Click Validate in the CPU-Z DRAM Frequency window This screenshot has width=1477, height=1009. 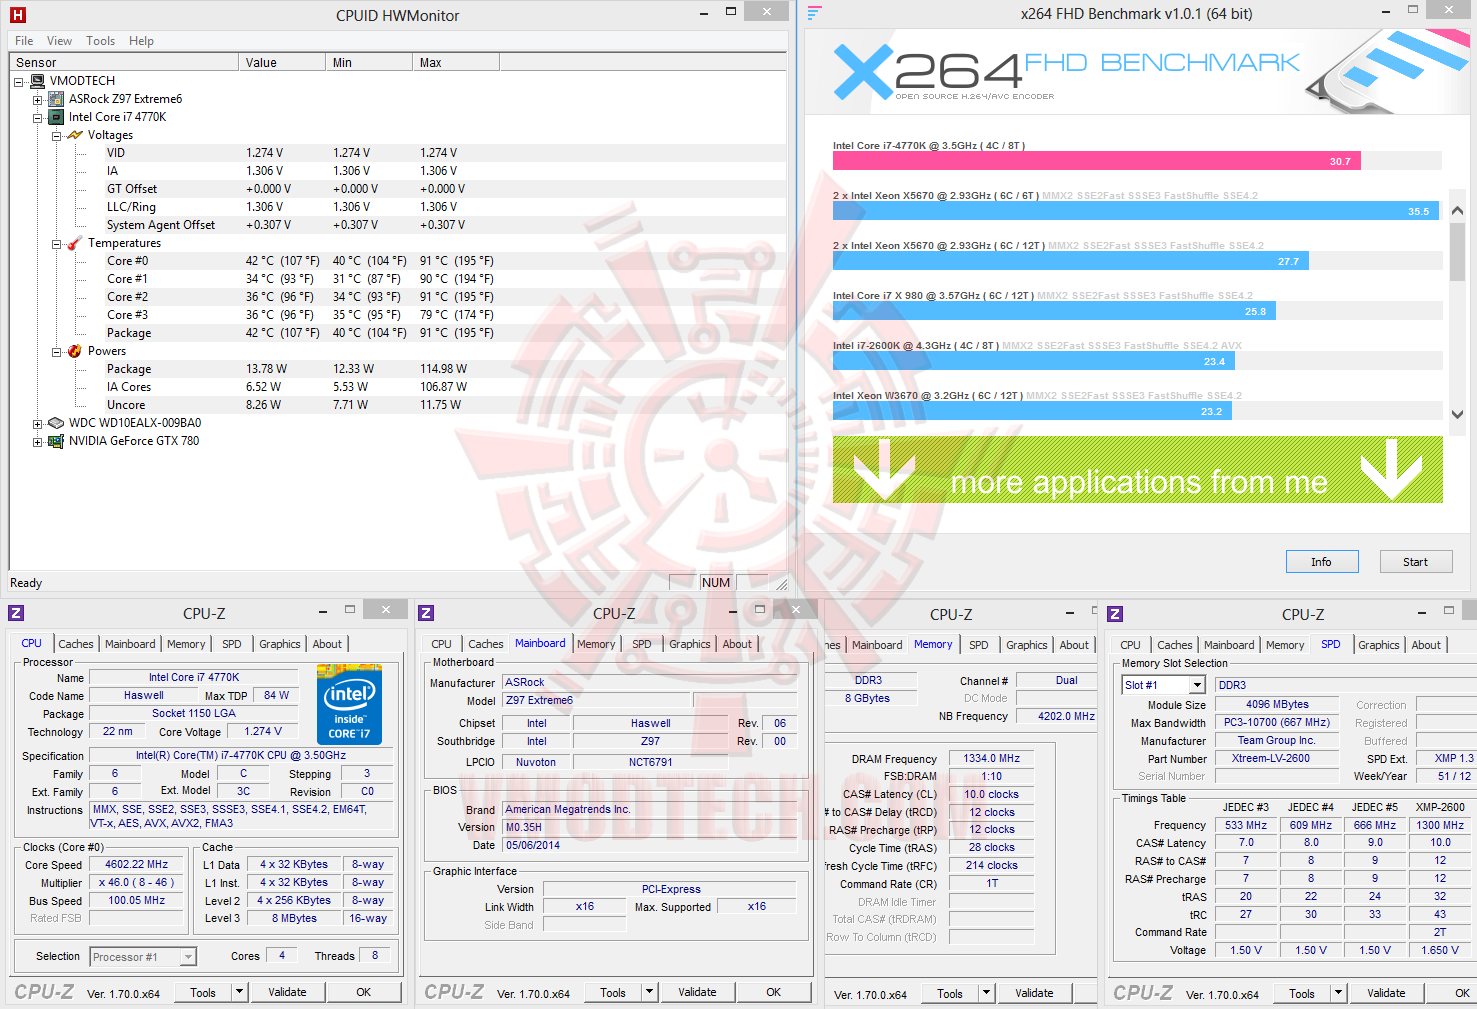pos(1034,993)
